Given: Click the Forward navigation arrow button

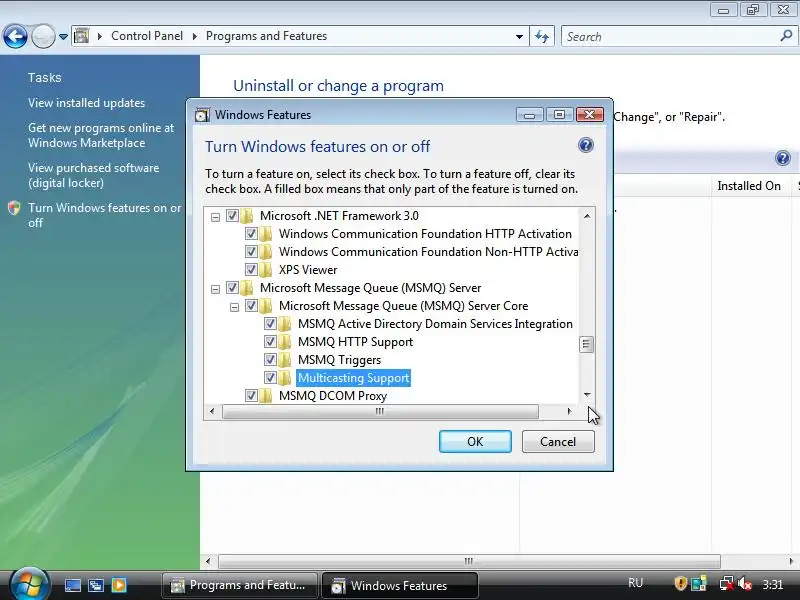Looking at the screenshot, I should click(43, 36).
